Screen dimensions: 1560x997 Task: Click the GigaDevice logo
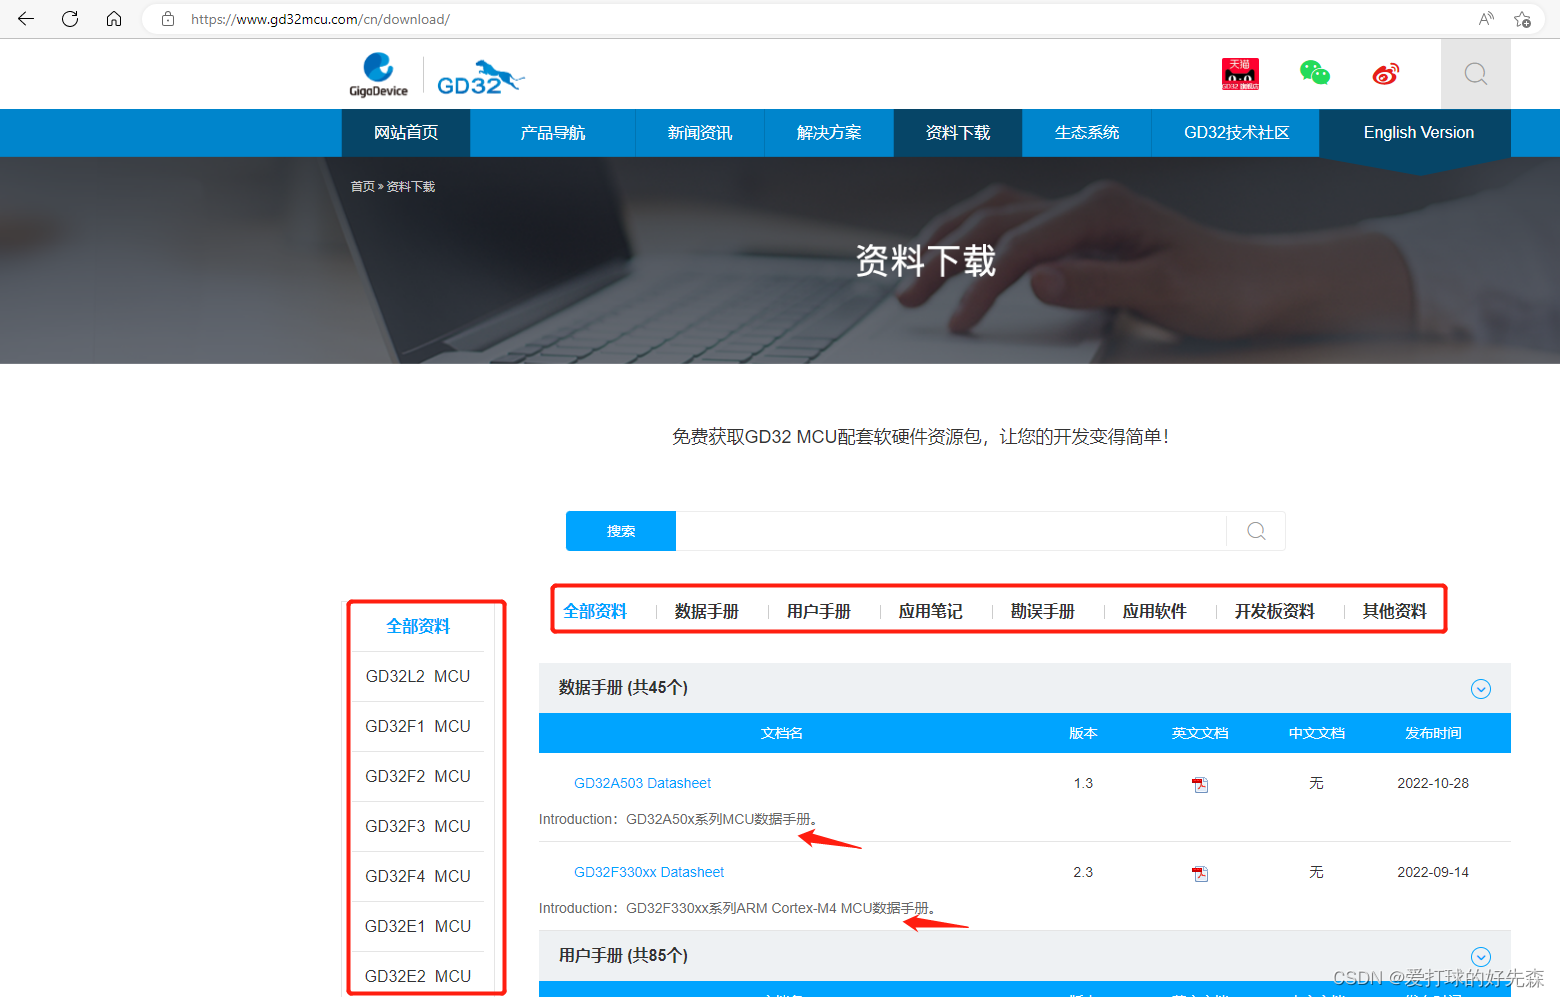[378, 74]
